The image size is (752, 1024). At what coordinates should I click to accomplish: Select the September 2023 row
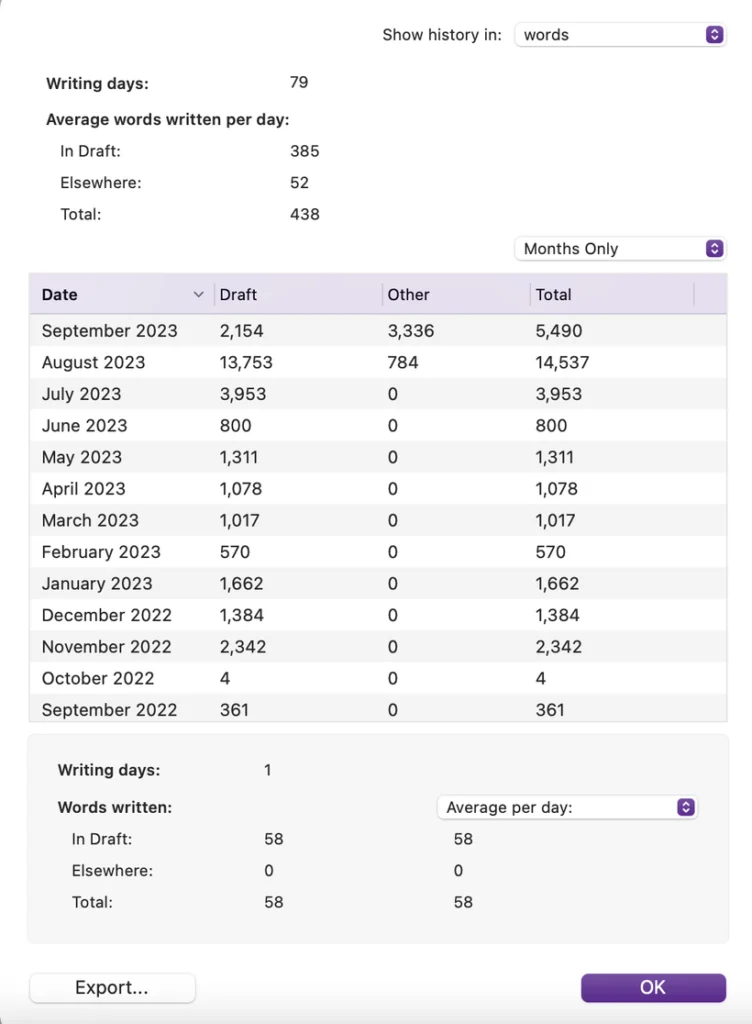coord(378,330)
